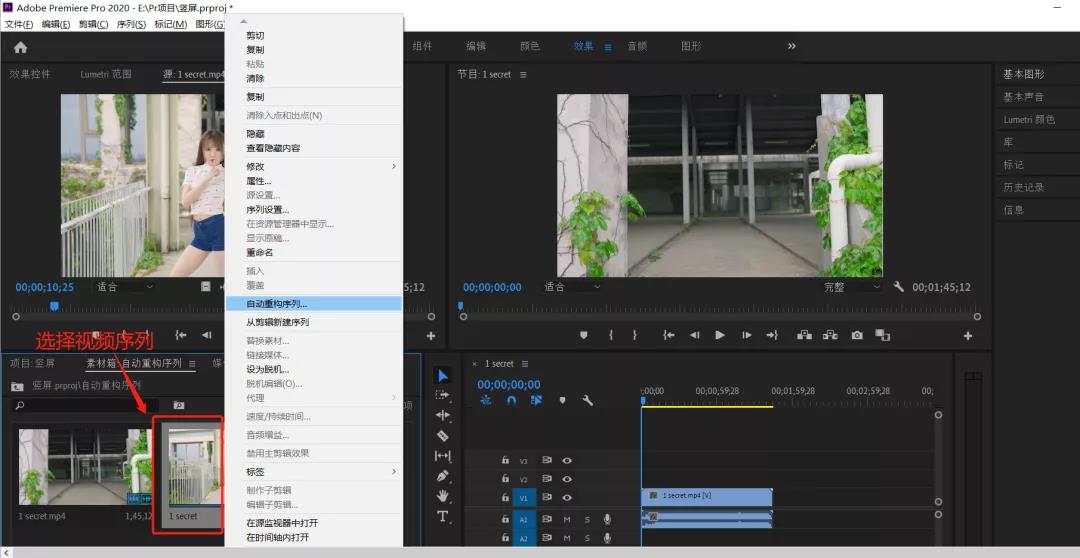Open Program monitor panel menu
The image size is (1080, 558).
[x=523, y=74]
